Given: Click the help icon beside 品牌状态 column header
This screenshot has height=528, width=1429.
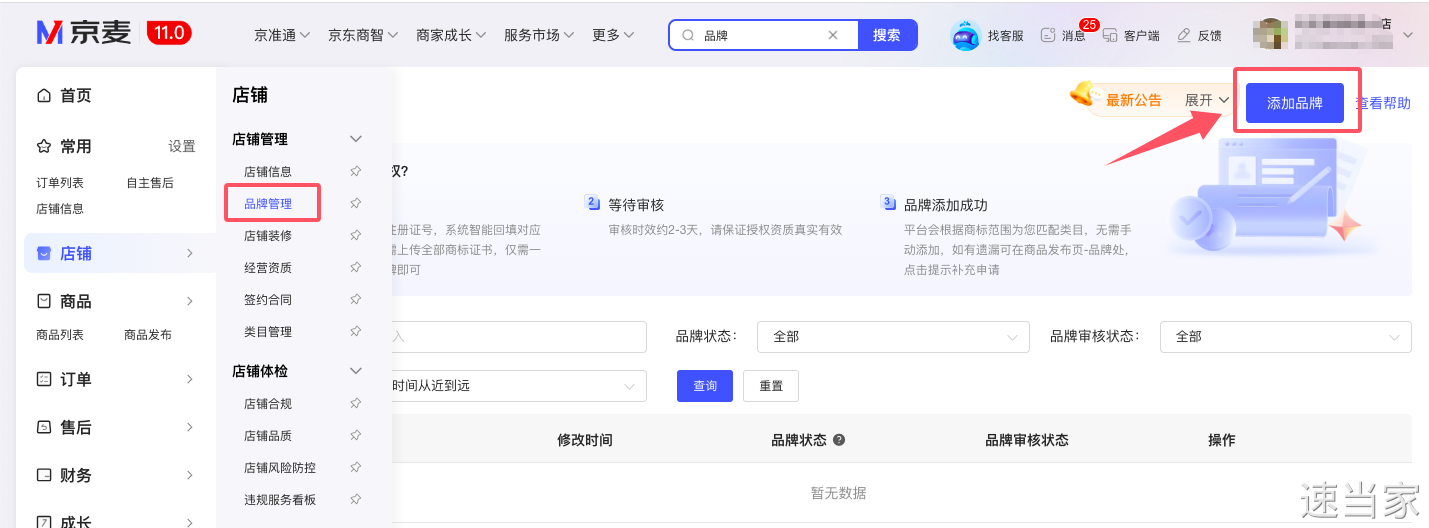Looking at the screenshot, I should tap(839, 440).
